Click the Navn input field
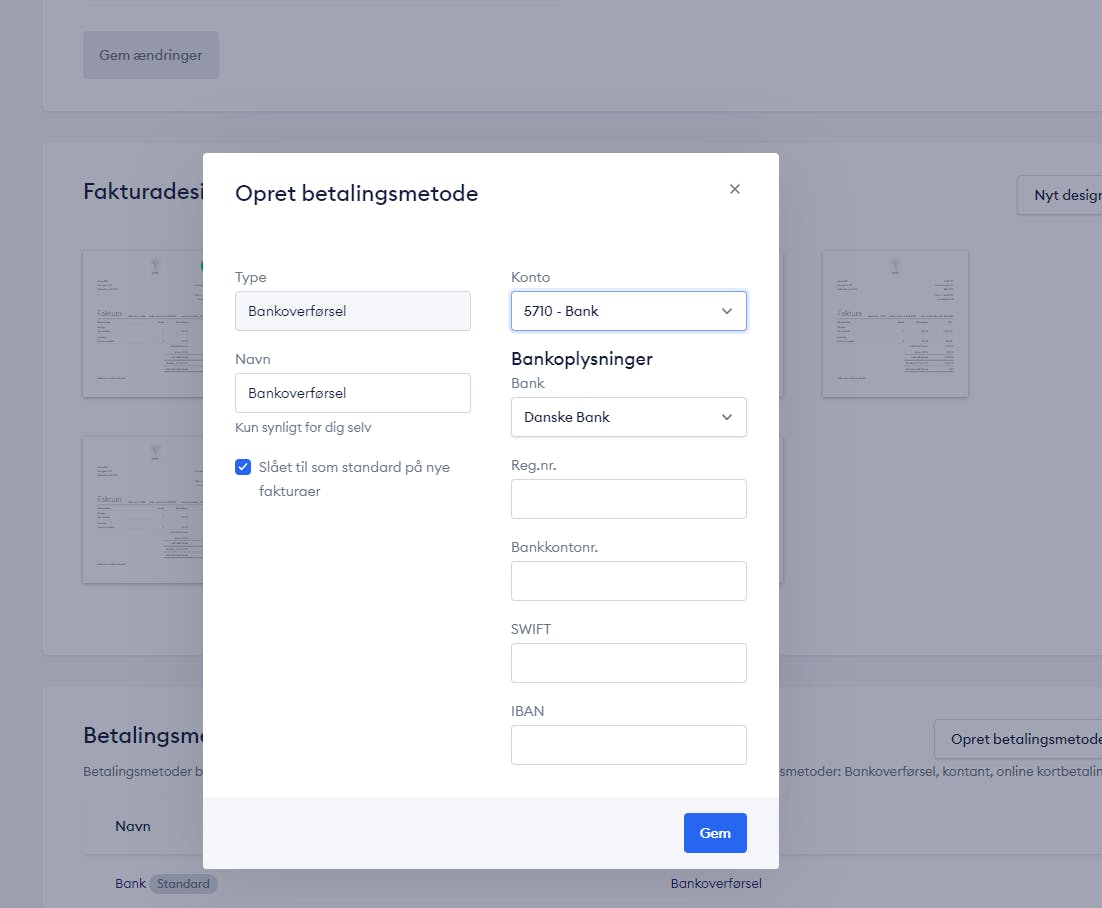Screen dimensions: 1102x908 [x=353, y=393]
